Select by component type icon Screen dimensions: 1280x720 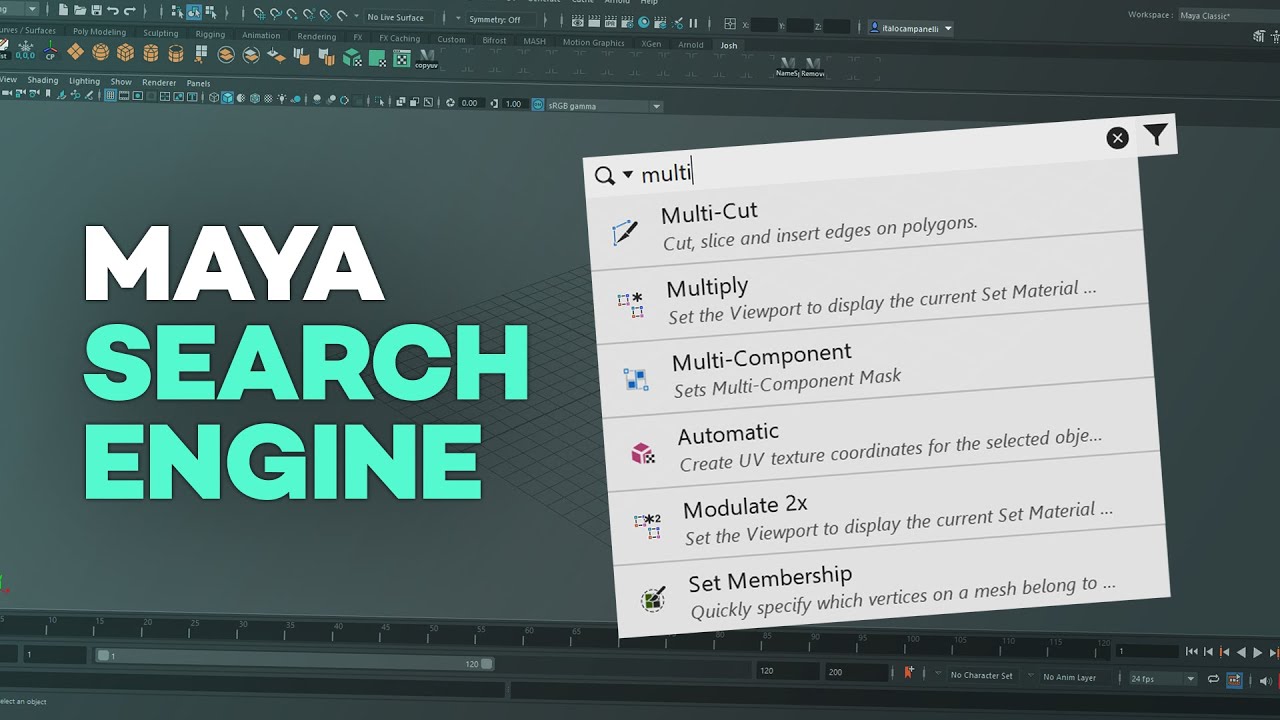pos(211,12)
